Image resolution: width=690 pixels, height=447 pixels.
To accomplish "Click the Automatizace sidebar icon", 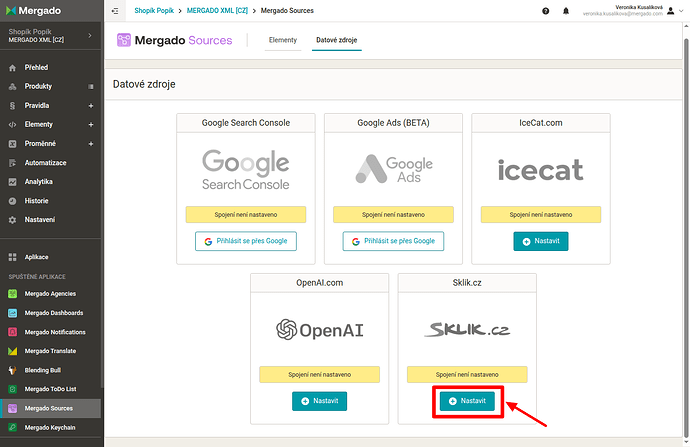I will (12, 163).
